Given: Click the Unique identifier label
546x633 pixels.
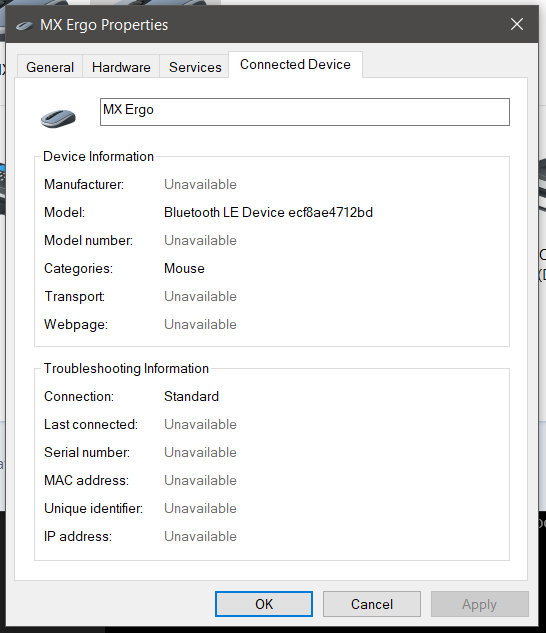Looking at the screenshot, I should [93, 509].
